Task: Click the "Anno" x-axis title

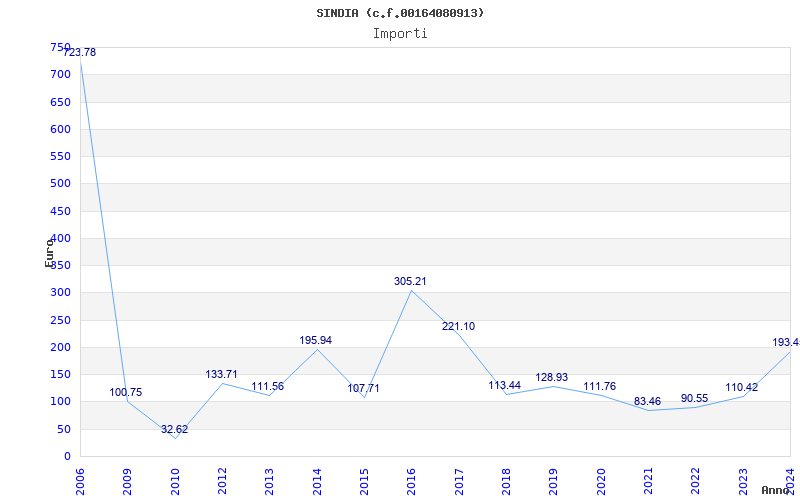Action: tap(777, 490)
